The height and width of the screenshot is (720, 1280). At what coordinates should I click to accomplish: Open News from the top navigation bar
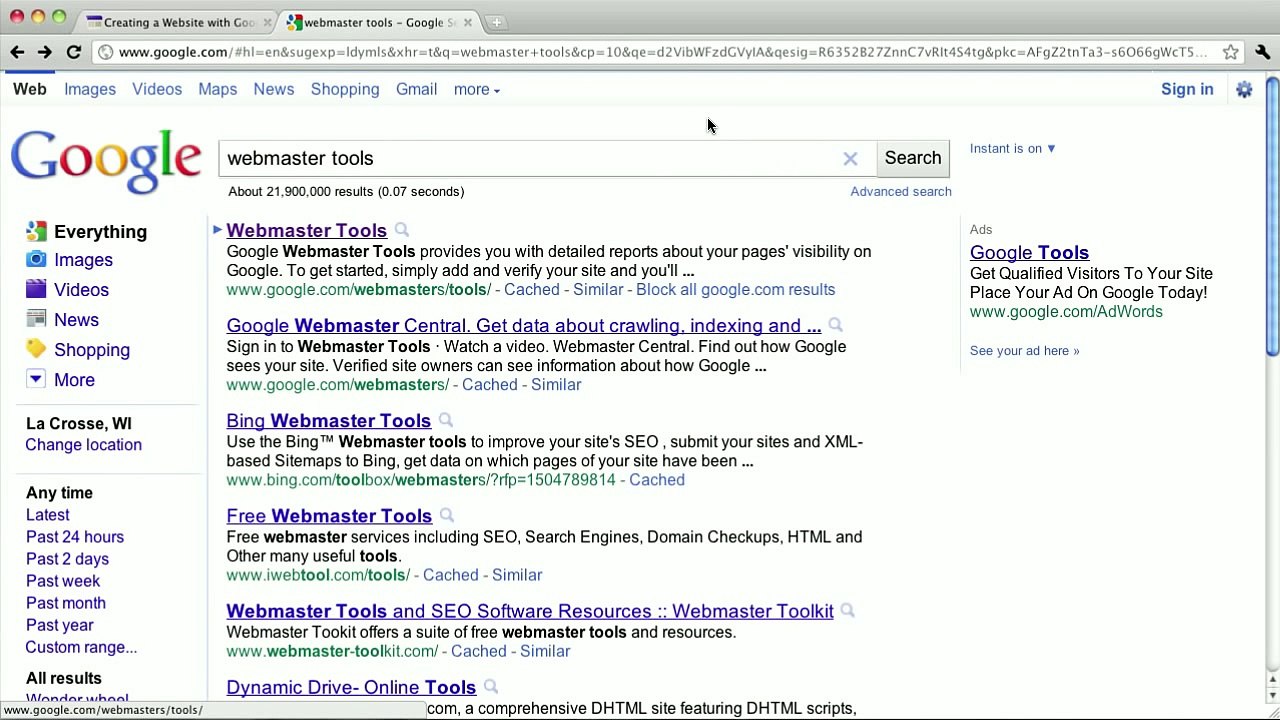click(273, 90)
